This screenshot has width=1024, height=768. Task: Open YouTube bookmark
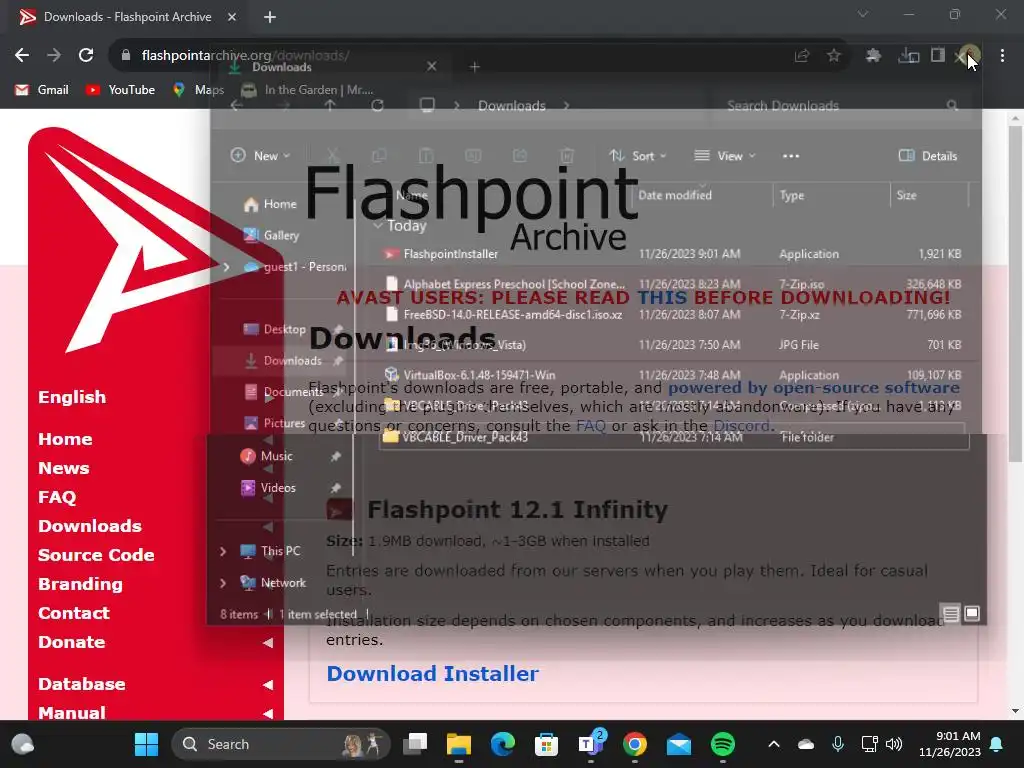click(x=120, y=89)
